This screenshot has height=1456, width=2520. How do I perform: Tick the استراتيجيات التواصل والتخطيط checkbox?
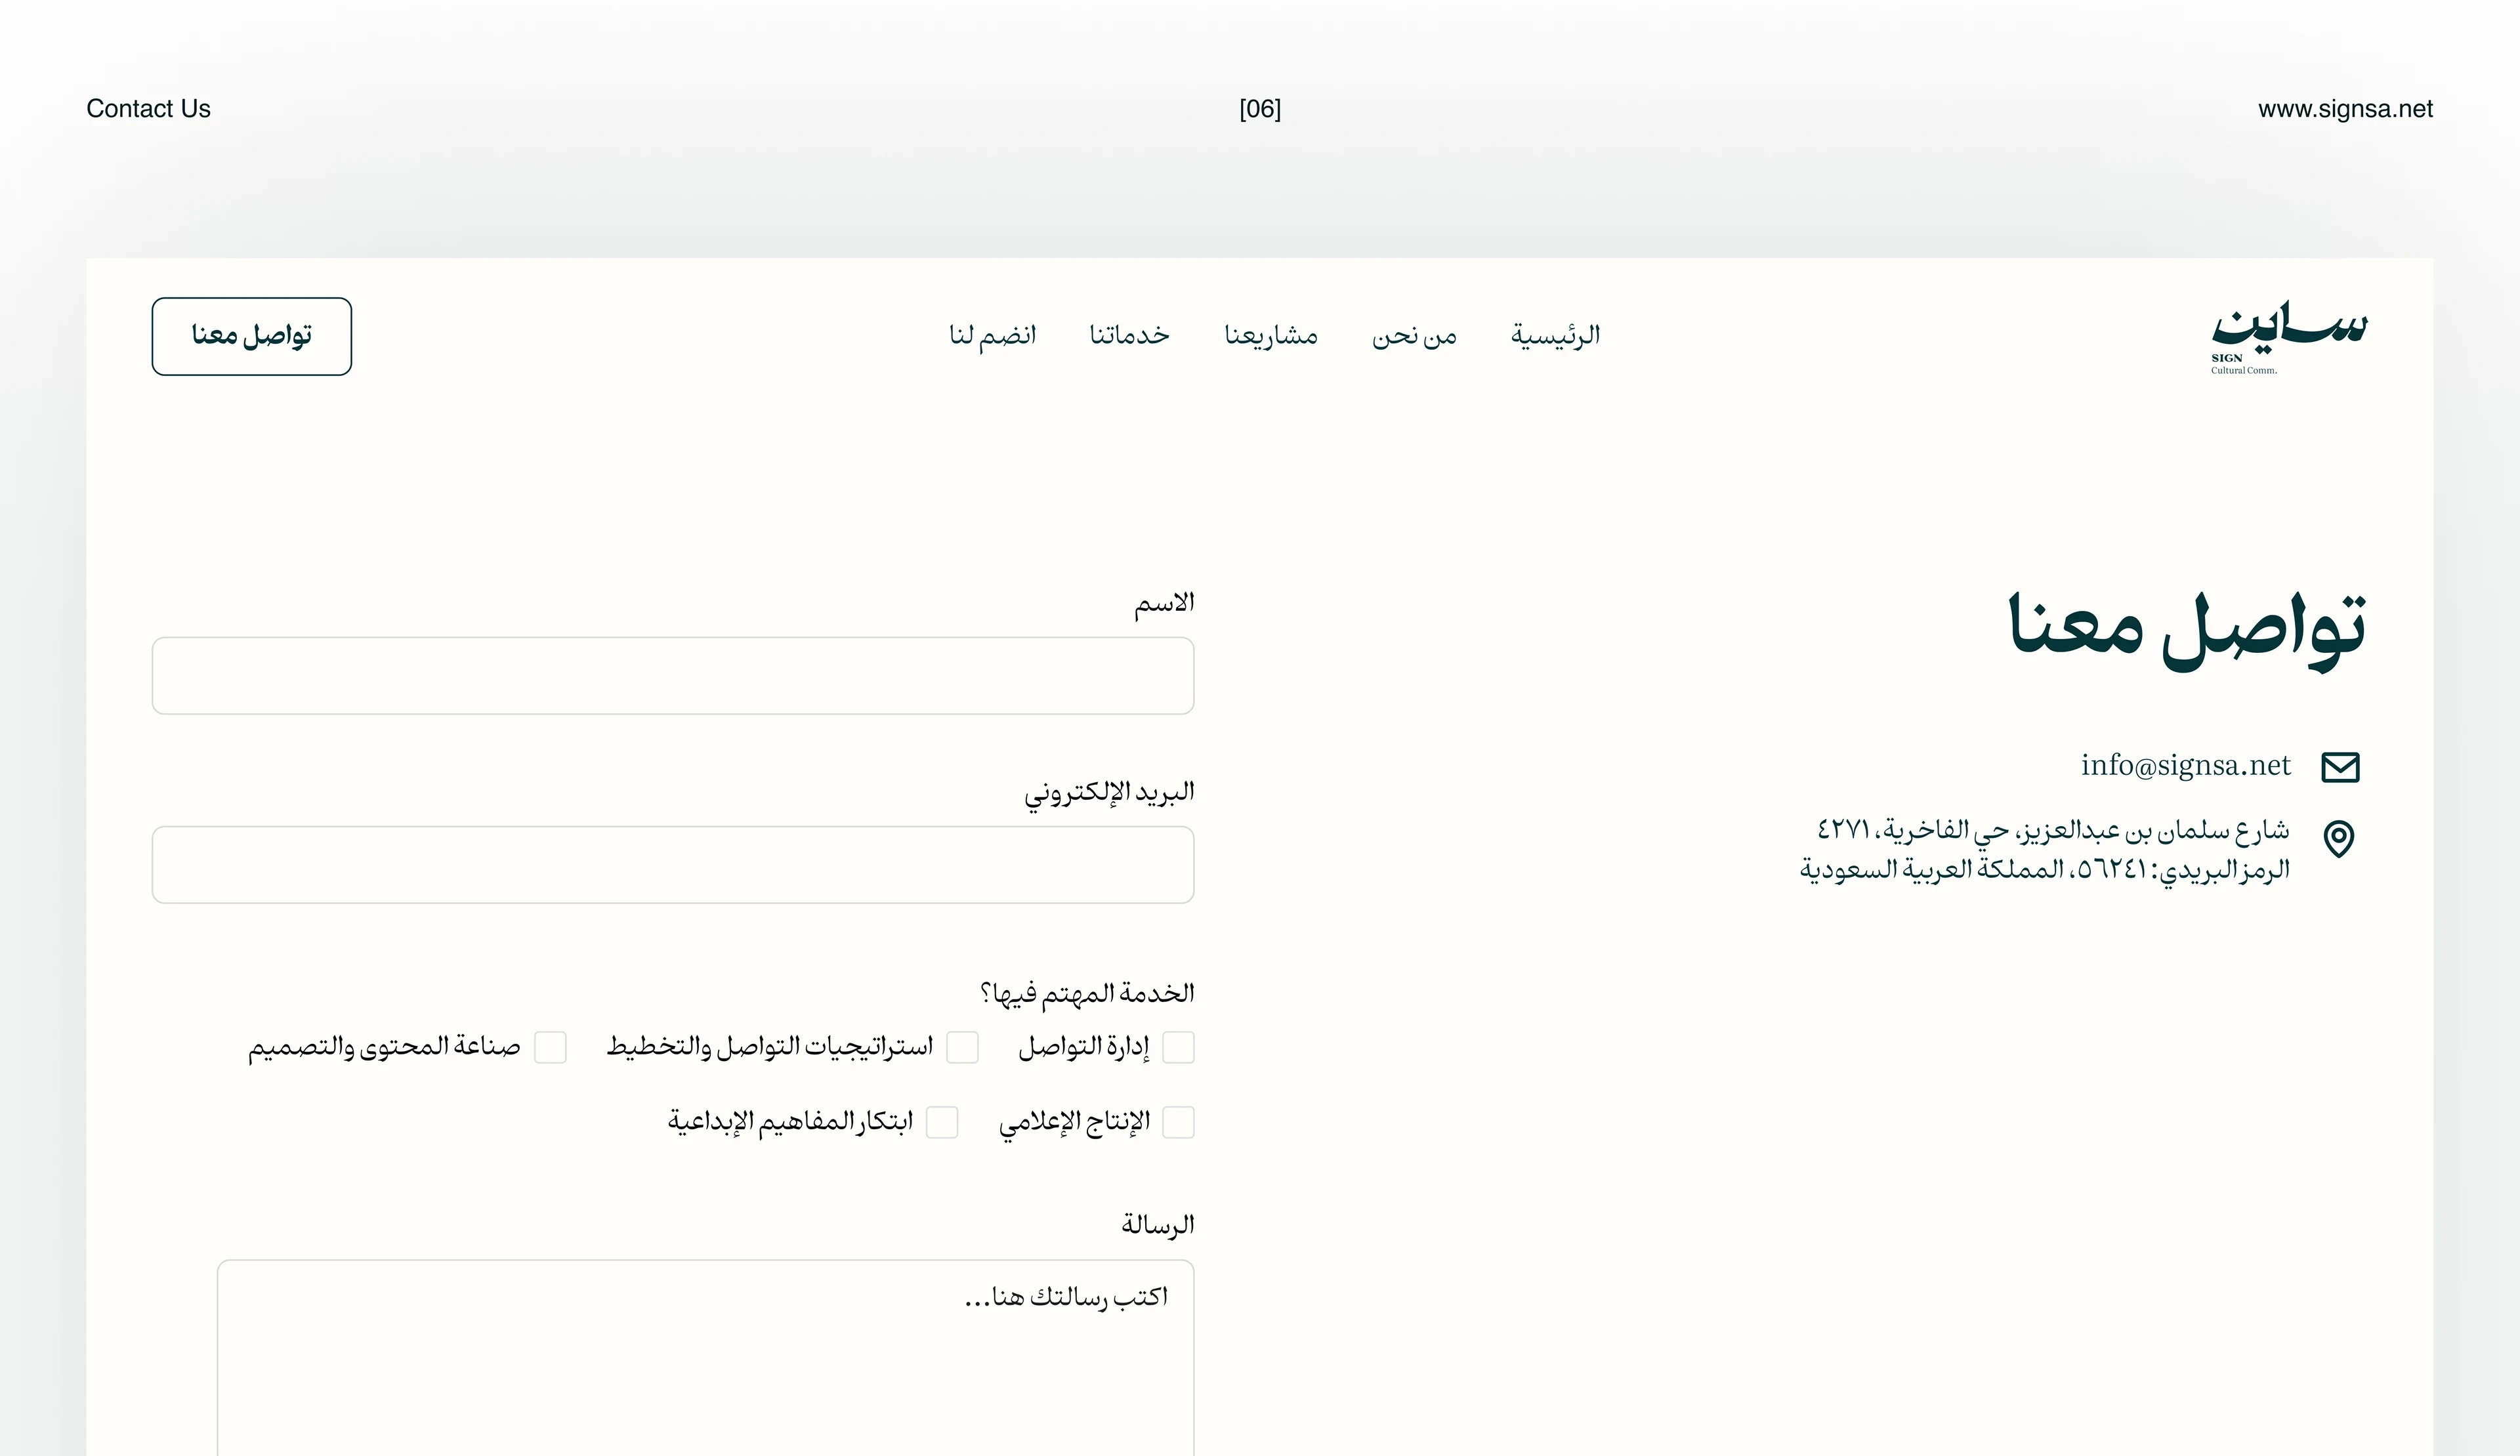coord(962,1047)
